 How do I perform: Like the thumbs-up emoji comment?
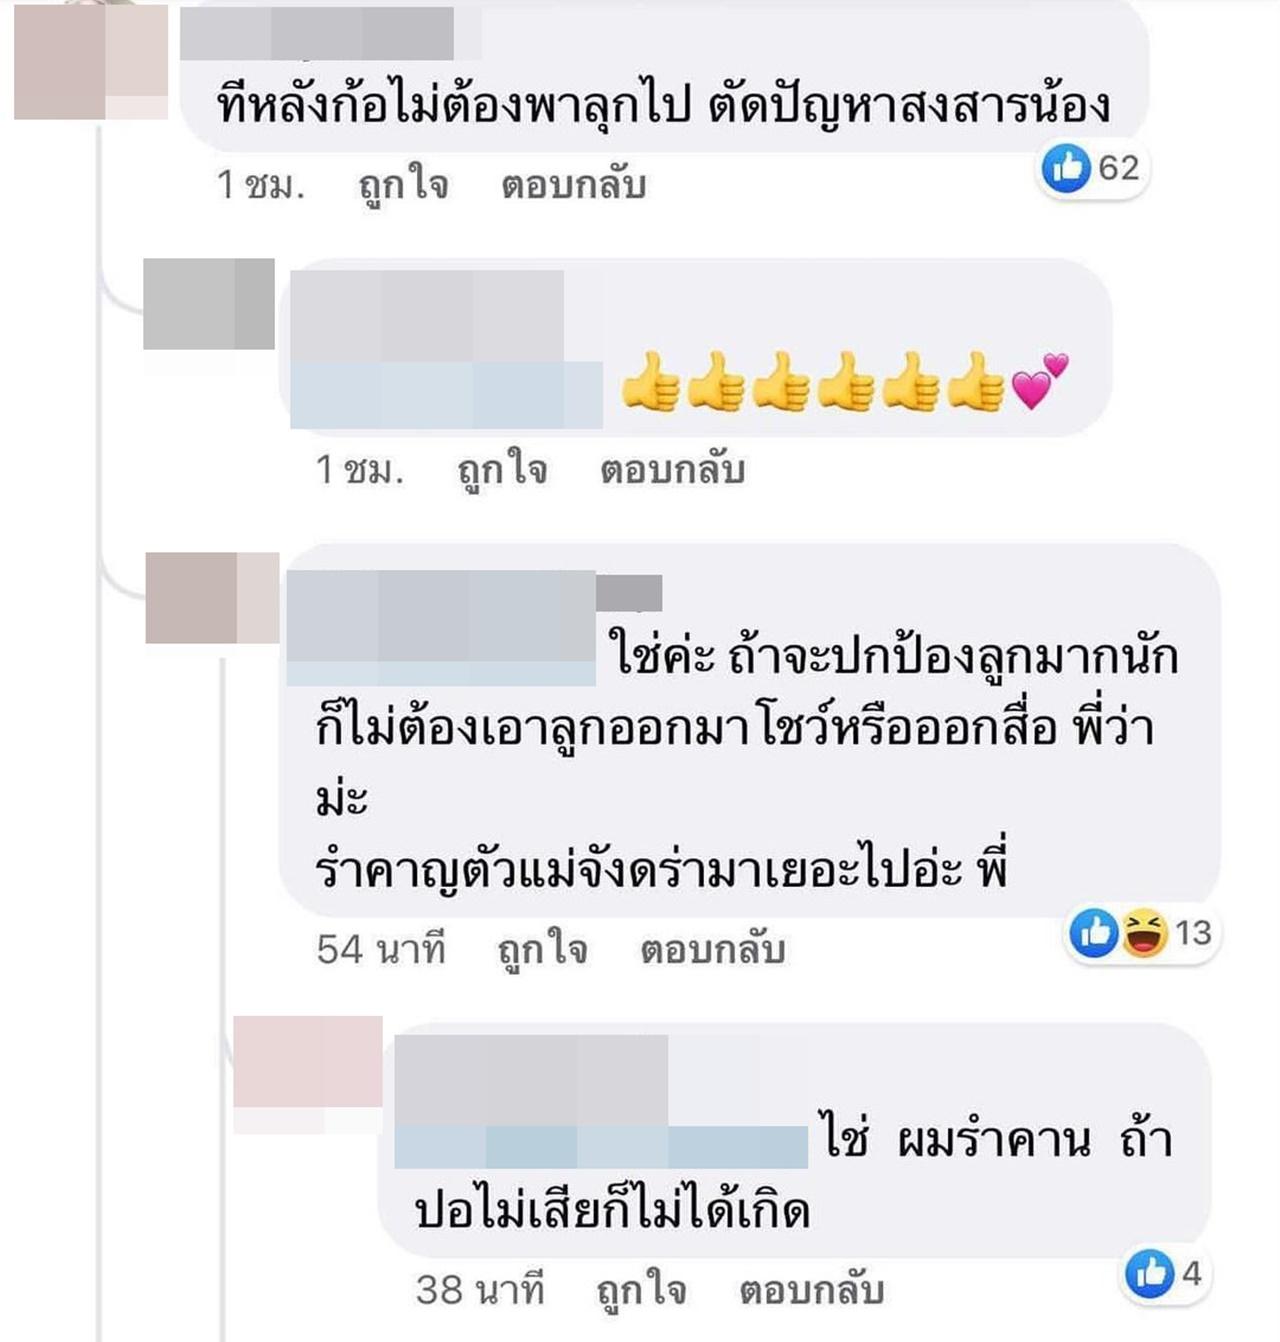click(x=502, y=471)
